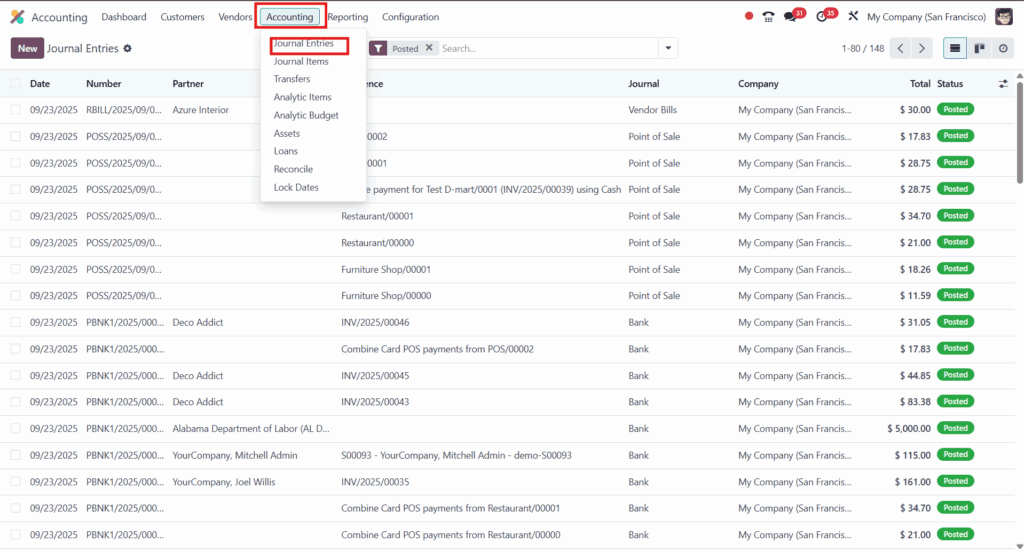The image size is (1024, 551).
Task: Open the optional columns adjuster
Action: pos(1003,84)
